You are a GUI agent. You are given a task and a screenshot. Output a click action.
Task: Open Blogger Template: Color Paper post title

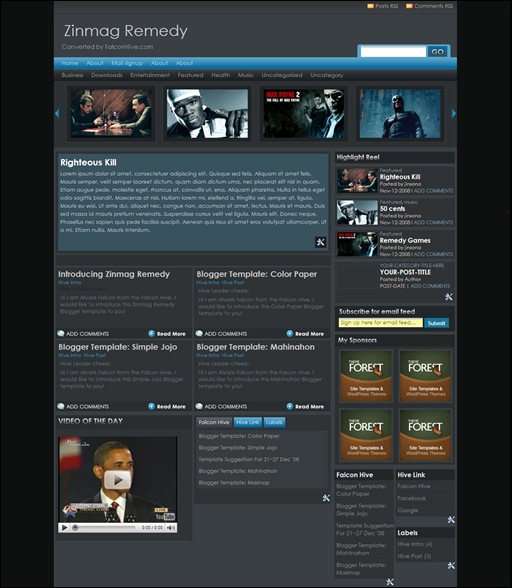click(257, 274)
